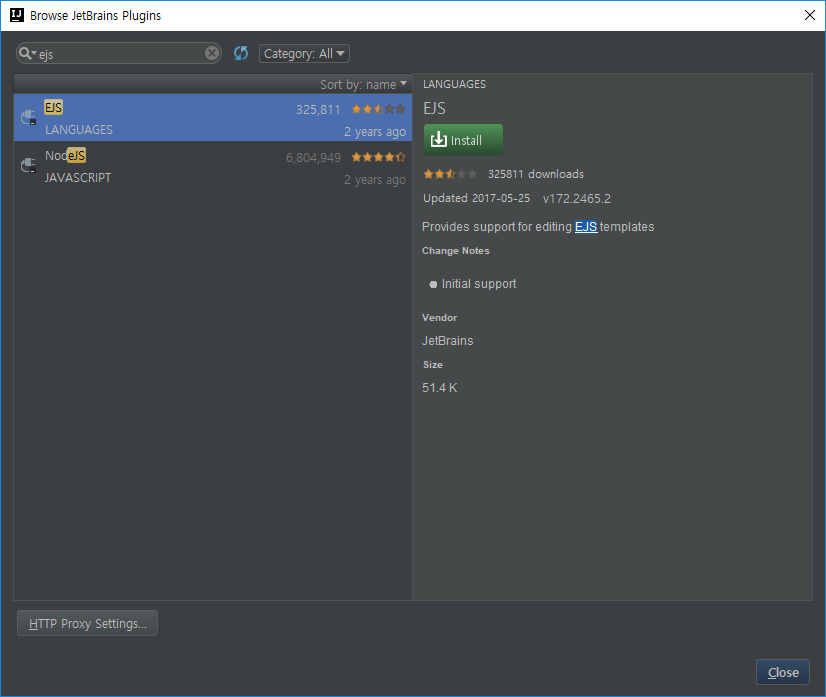Click the NodeJS plugin plug icon

point(28,165)
